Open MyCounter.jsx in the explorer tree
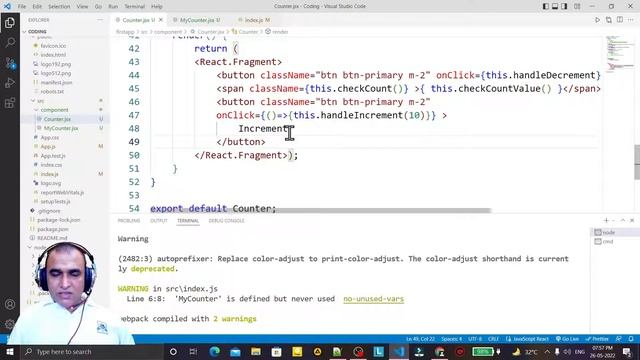The image size is (640, 360). click(61, 128)
